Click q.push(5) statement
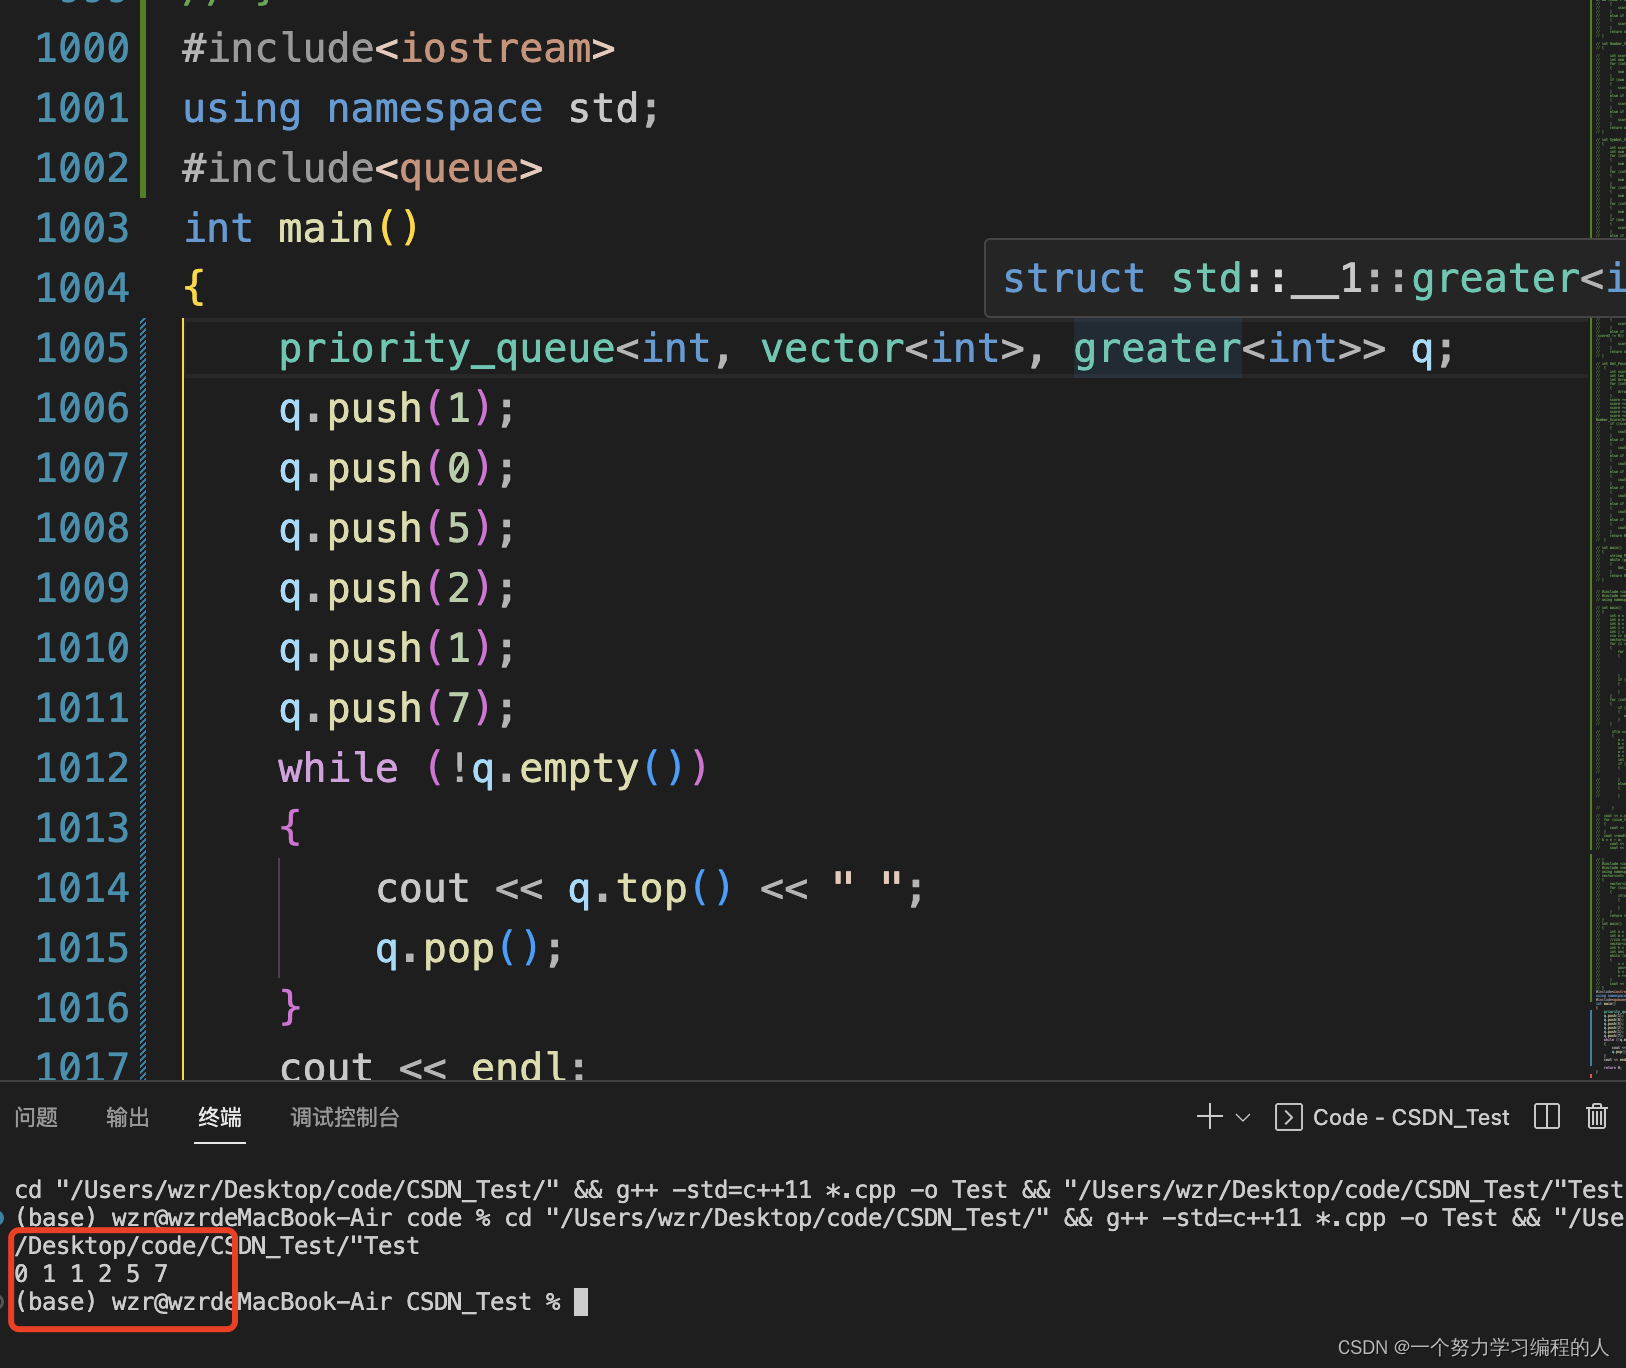 (x=397, y=528)
